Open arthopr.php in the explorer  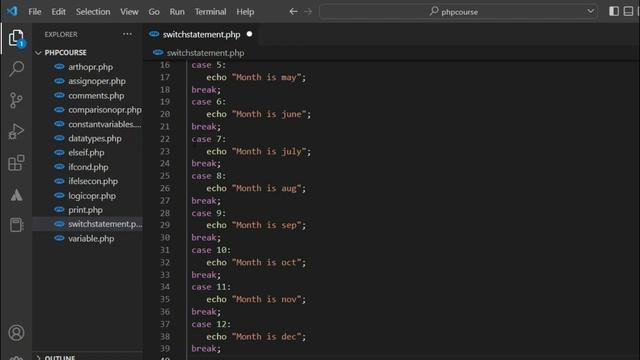click(91, 67)
